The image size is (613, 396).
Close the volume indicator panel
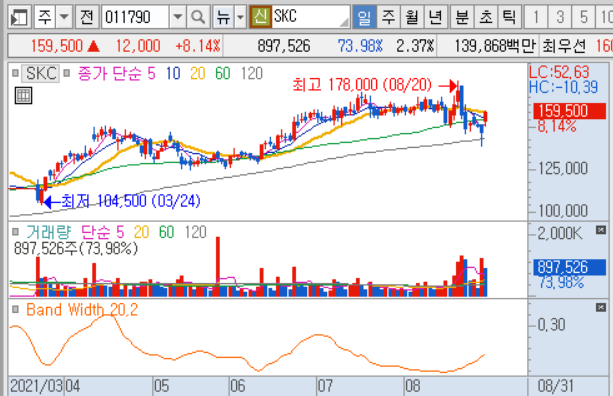601,230
